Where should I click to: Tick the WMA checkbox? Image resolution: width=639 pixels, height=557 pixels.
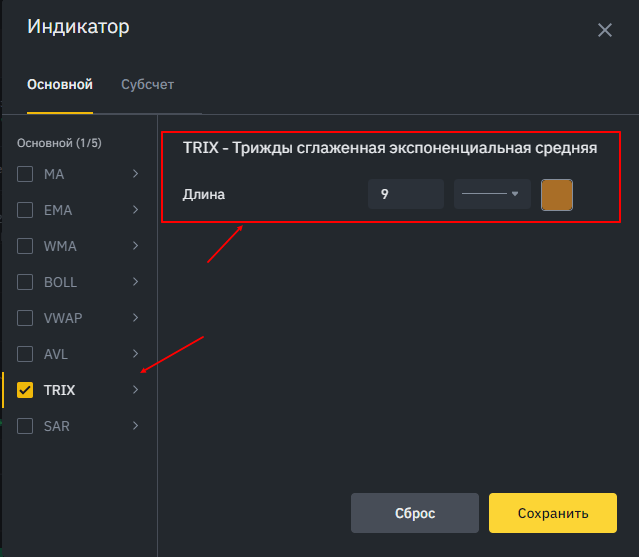point(26,247)
